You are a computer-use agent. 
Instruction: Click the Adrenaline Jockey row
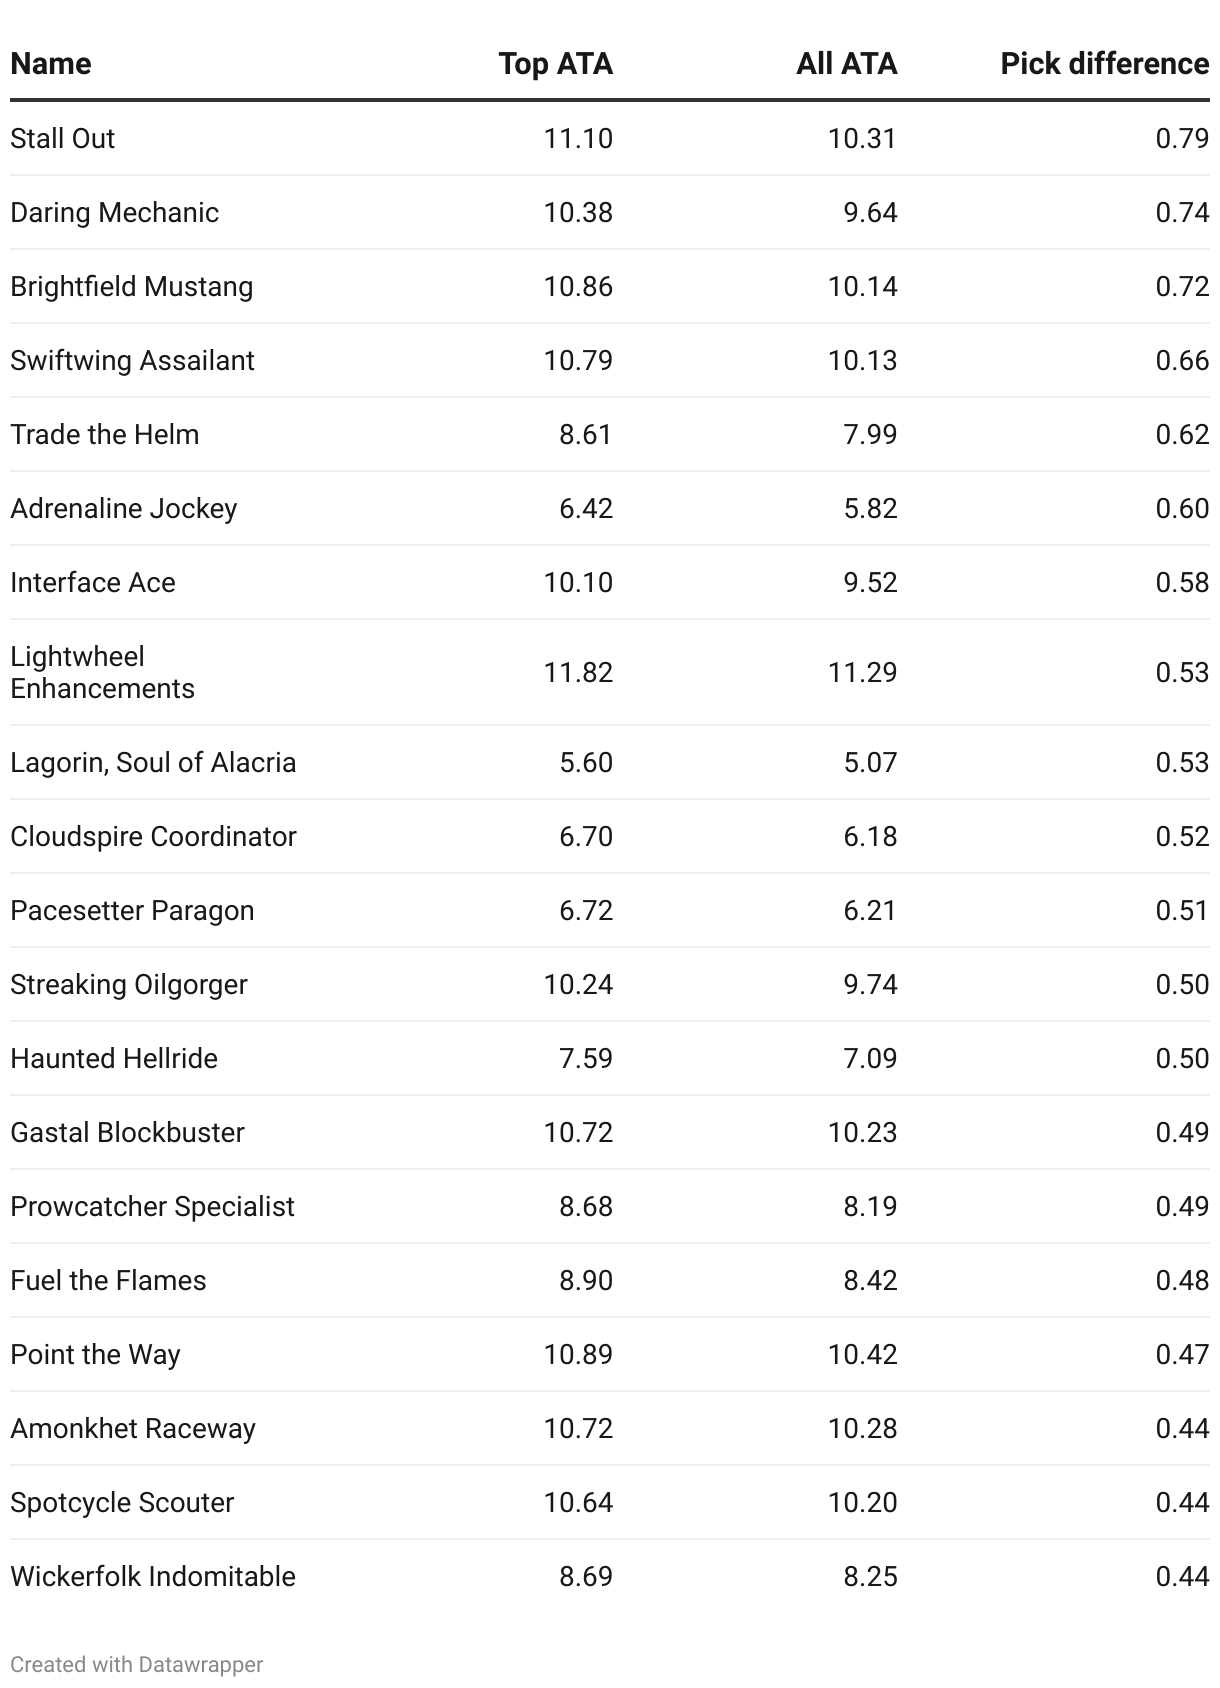[x=610, y=508]
